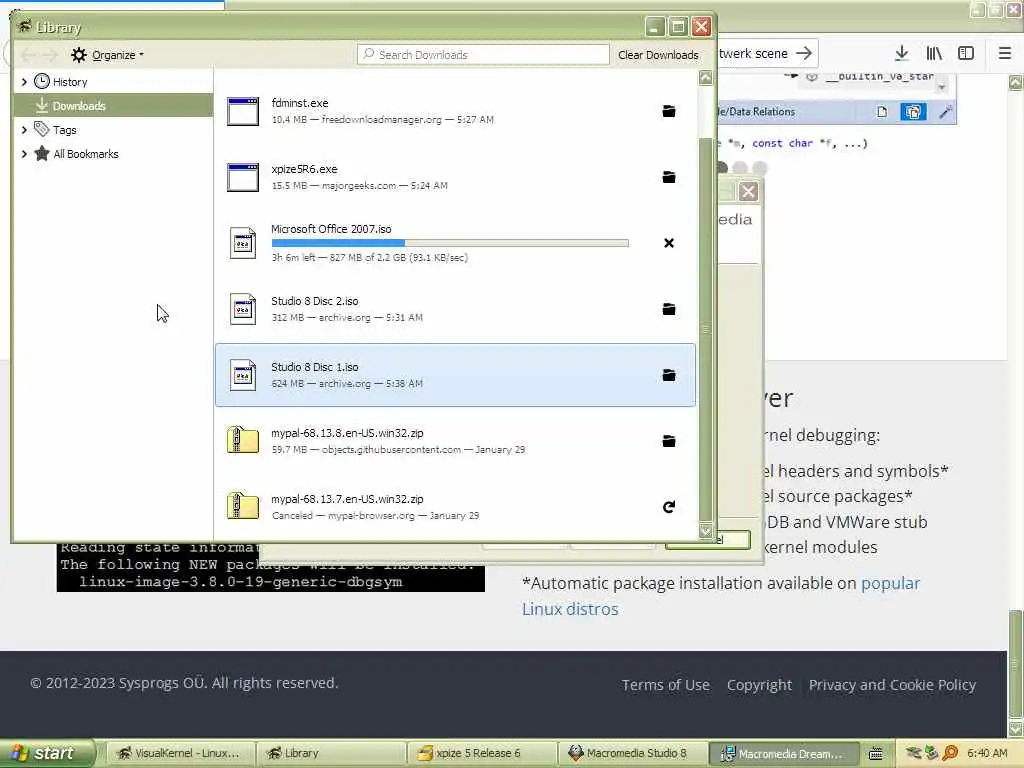The width and height of the screenshot is (1024, 768).
Task: Click Clear Downloads button
Action: [x=658, y=55]
